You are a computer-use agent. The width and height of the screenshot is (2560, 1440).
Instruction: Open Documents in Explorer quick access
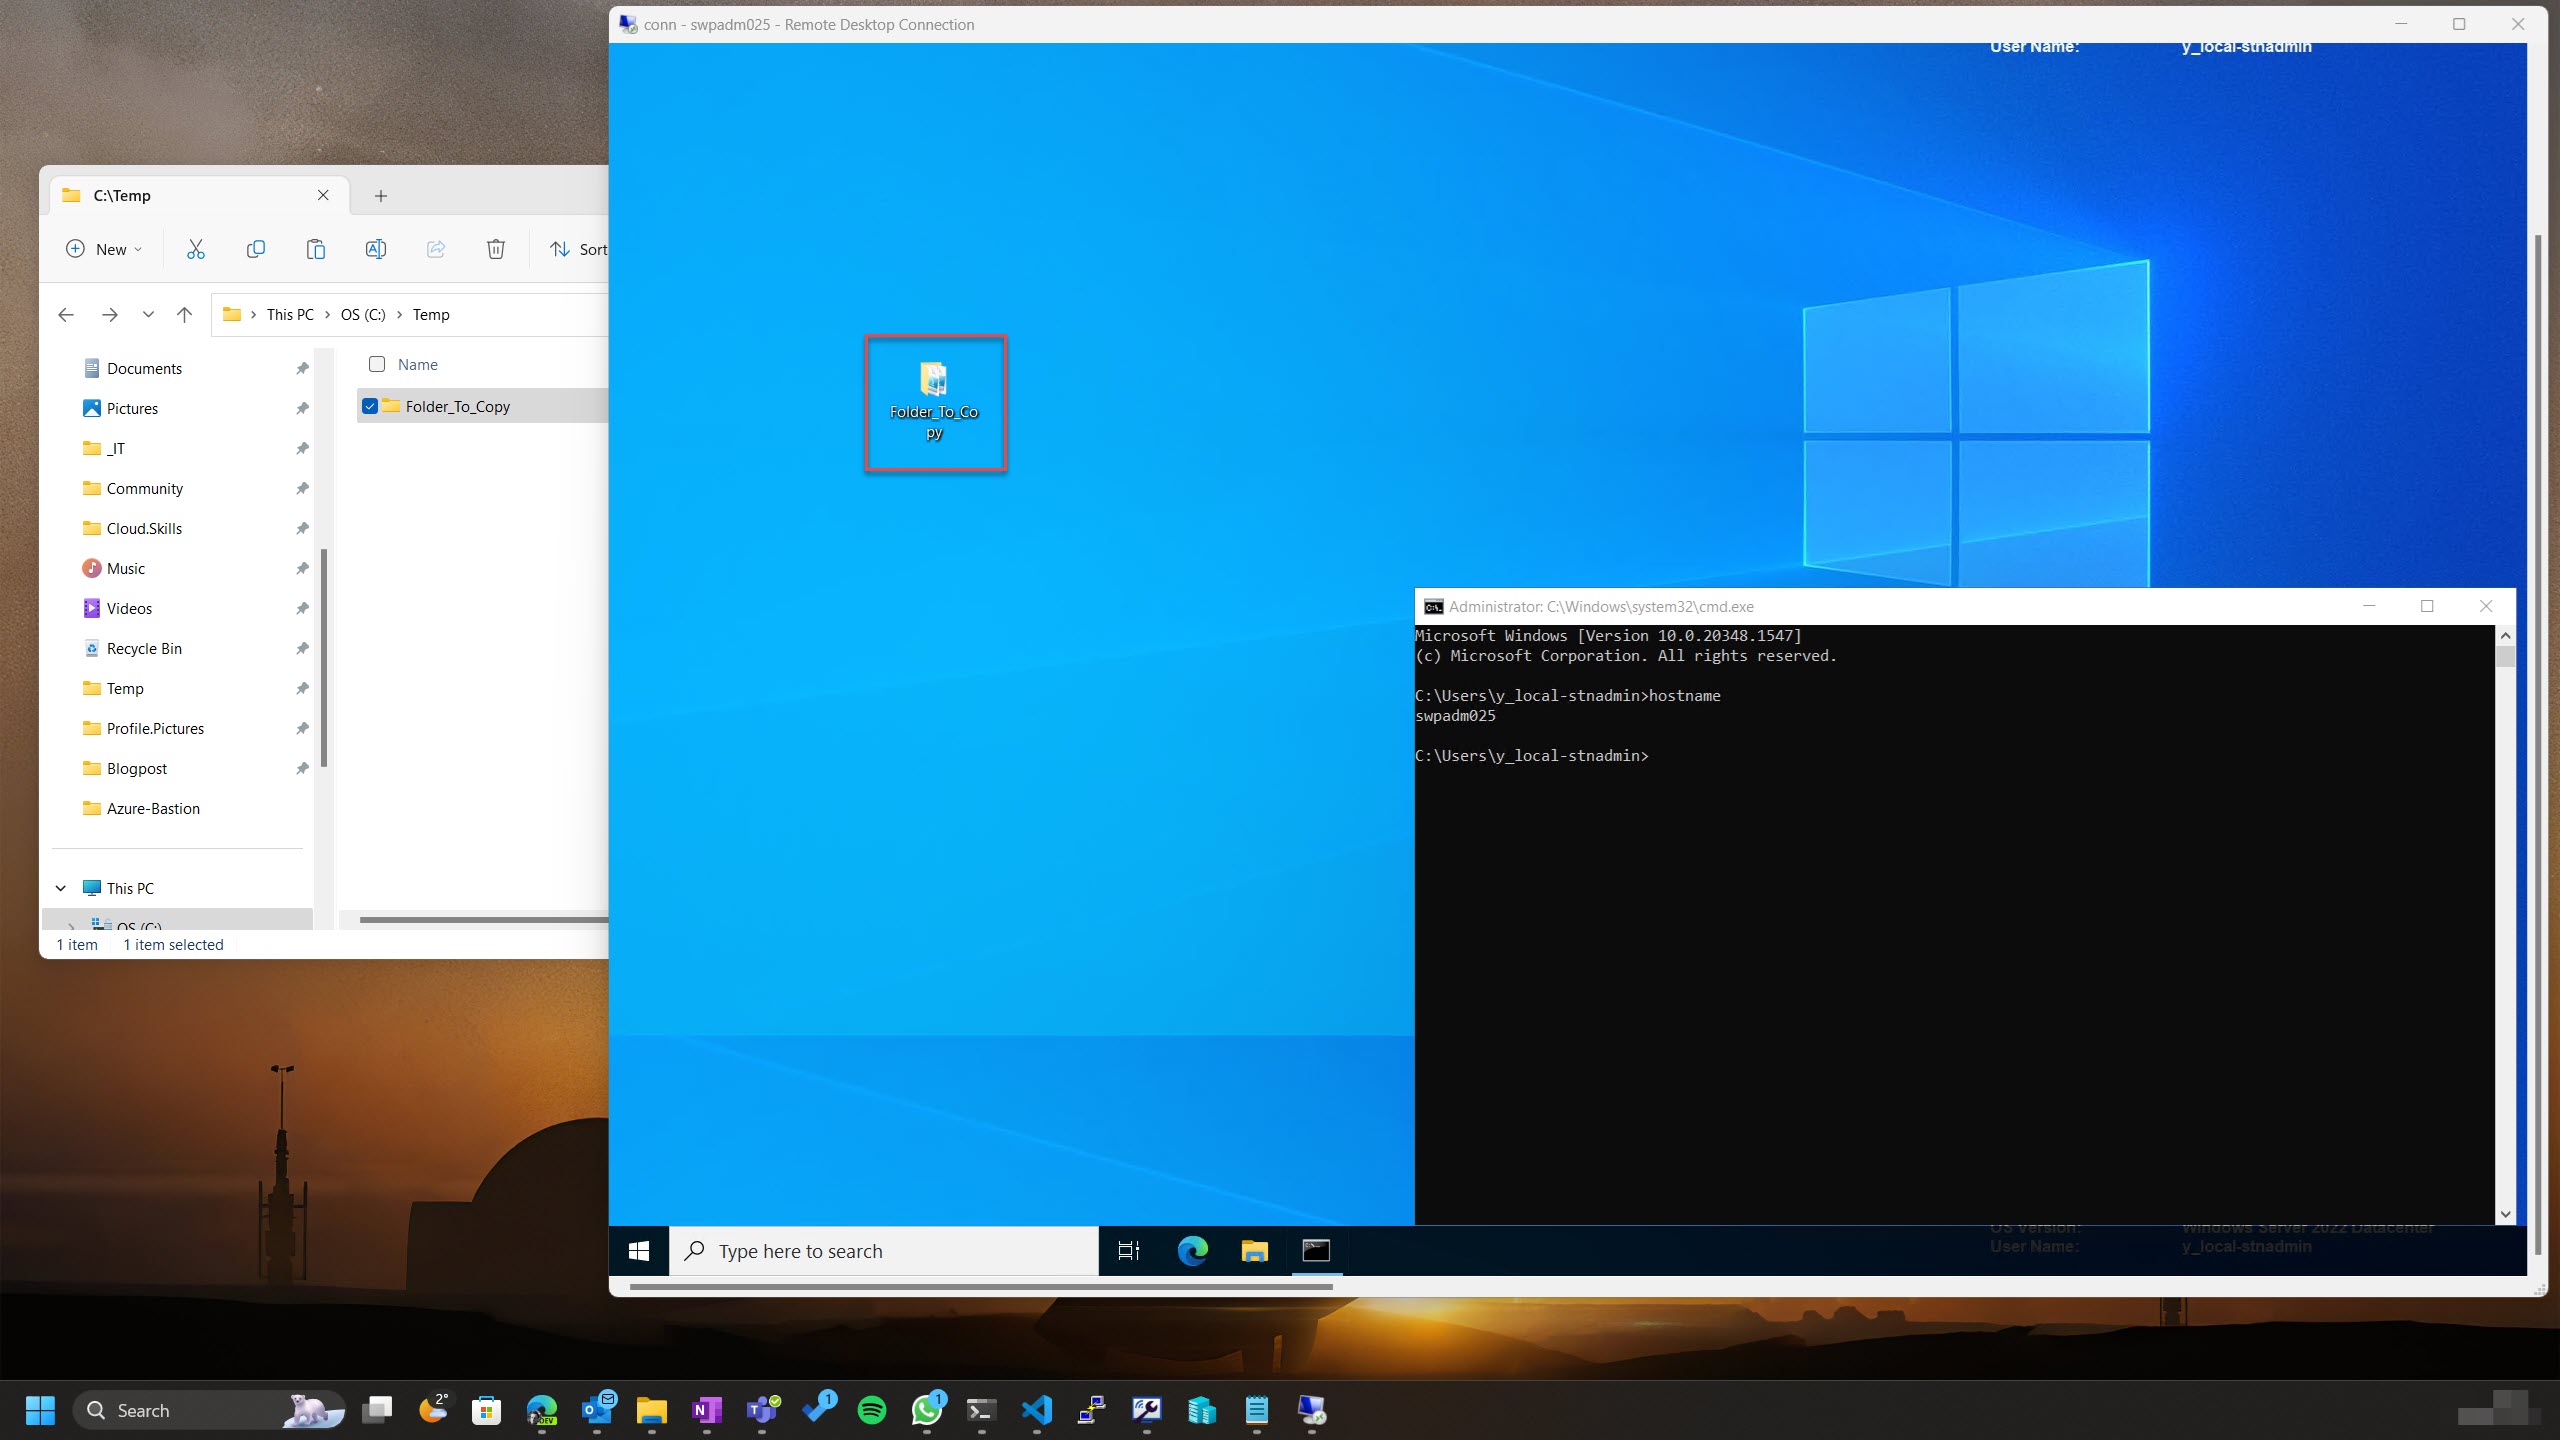[144, 368]
